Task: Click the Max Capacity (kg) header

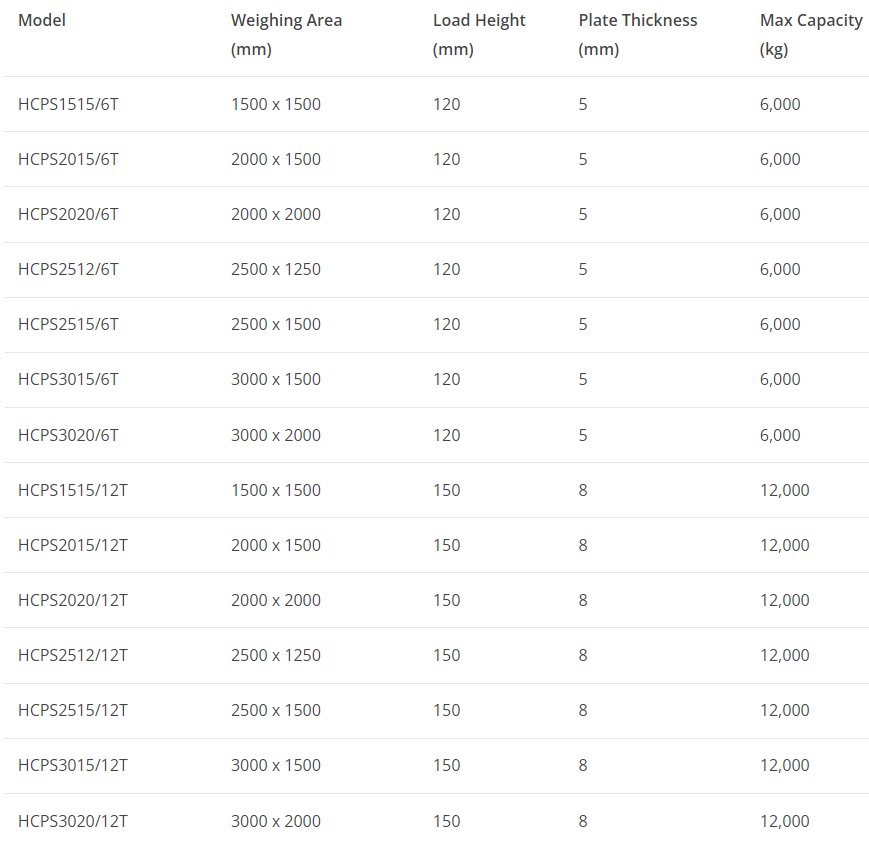Action: point(810,34)
